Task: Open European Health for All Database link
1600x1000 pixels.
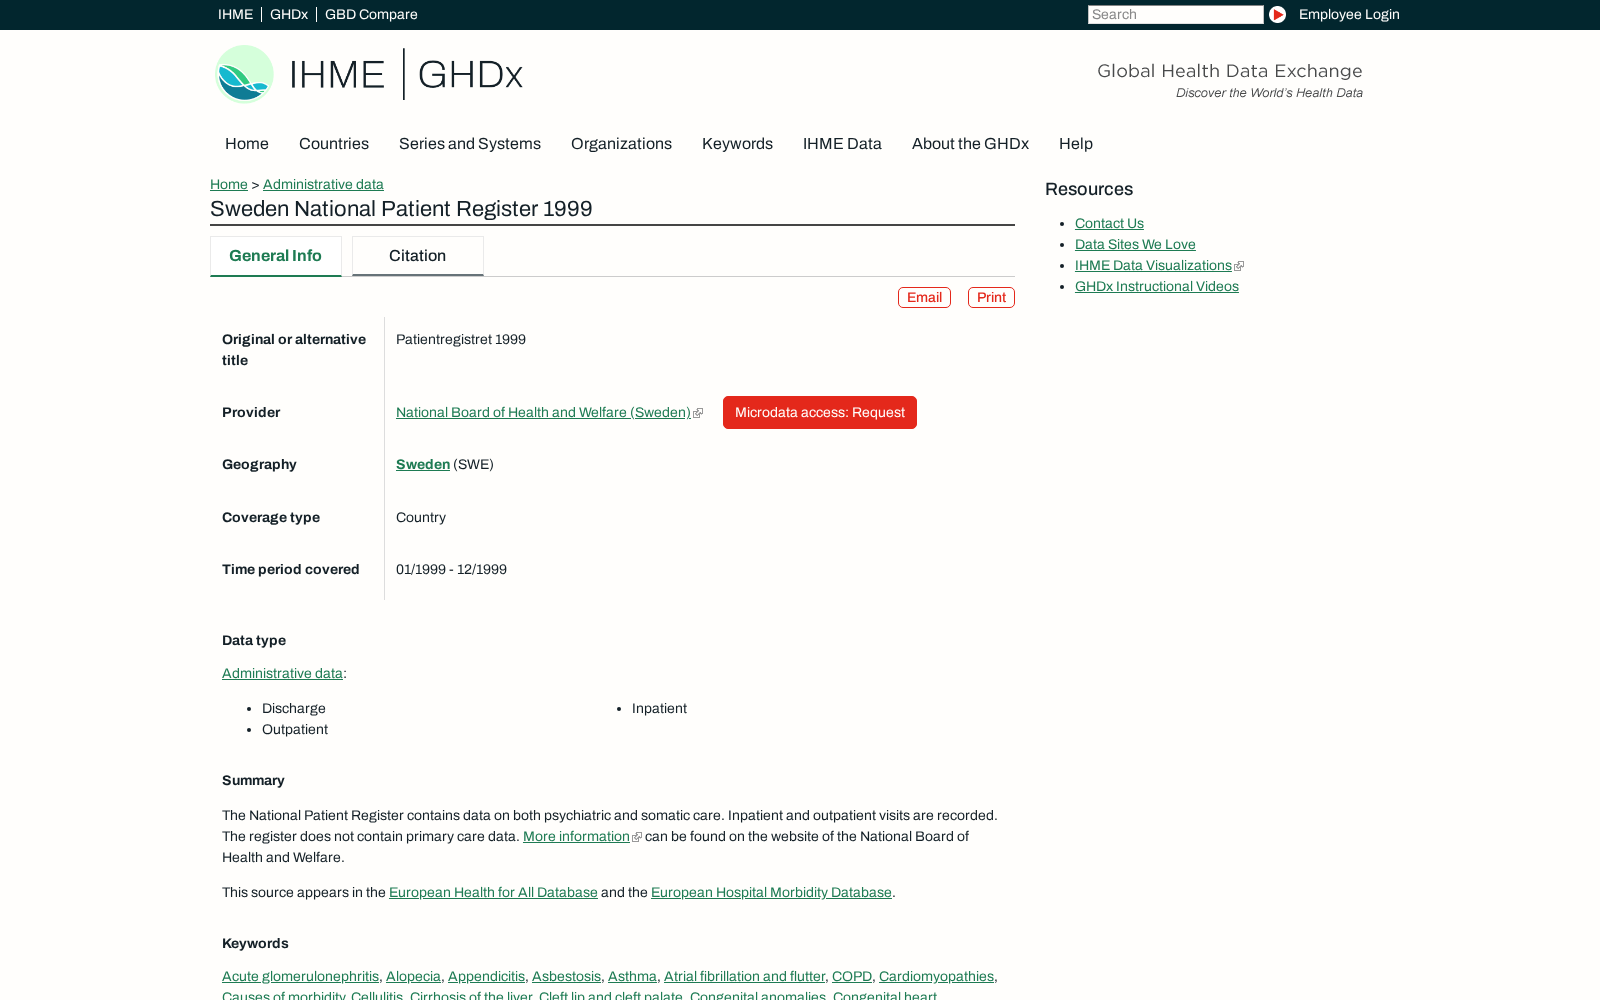Action: click(493, 892)
